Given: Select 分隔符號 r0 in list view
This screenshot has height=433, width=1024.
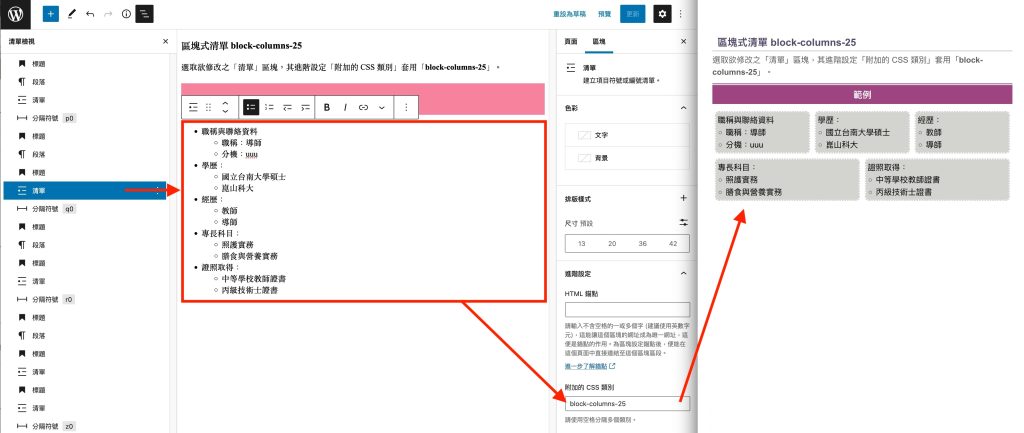Looking at the screenshot, I should pyautogui.click(x=84, y=299).
